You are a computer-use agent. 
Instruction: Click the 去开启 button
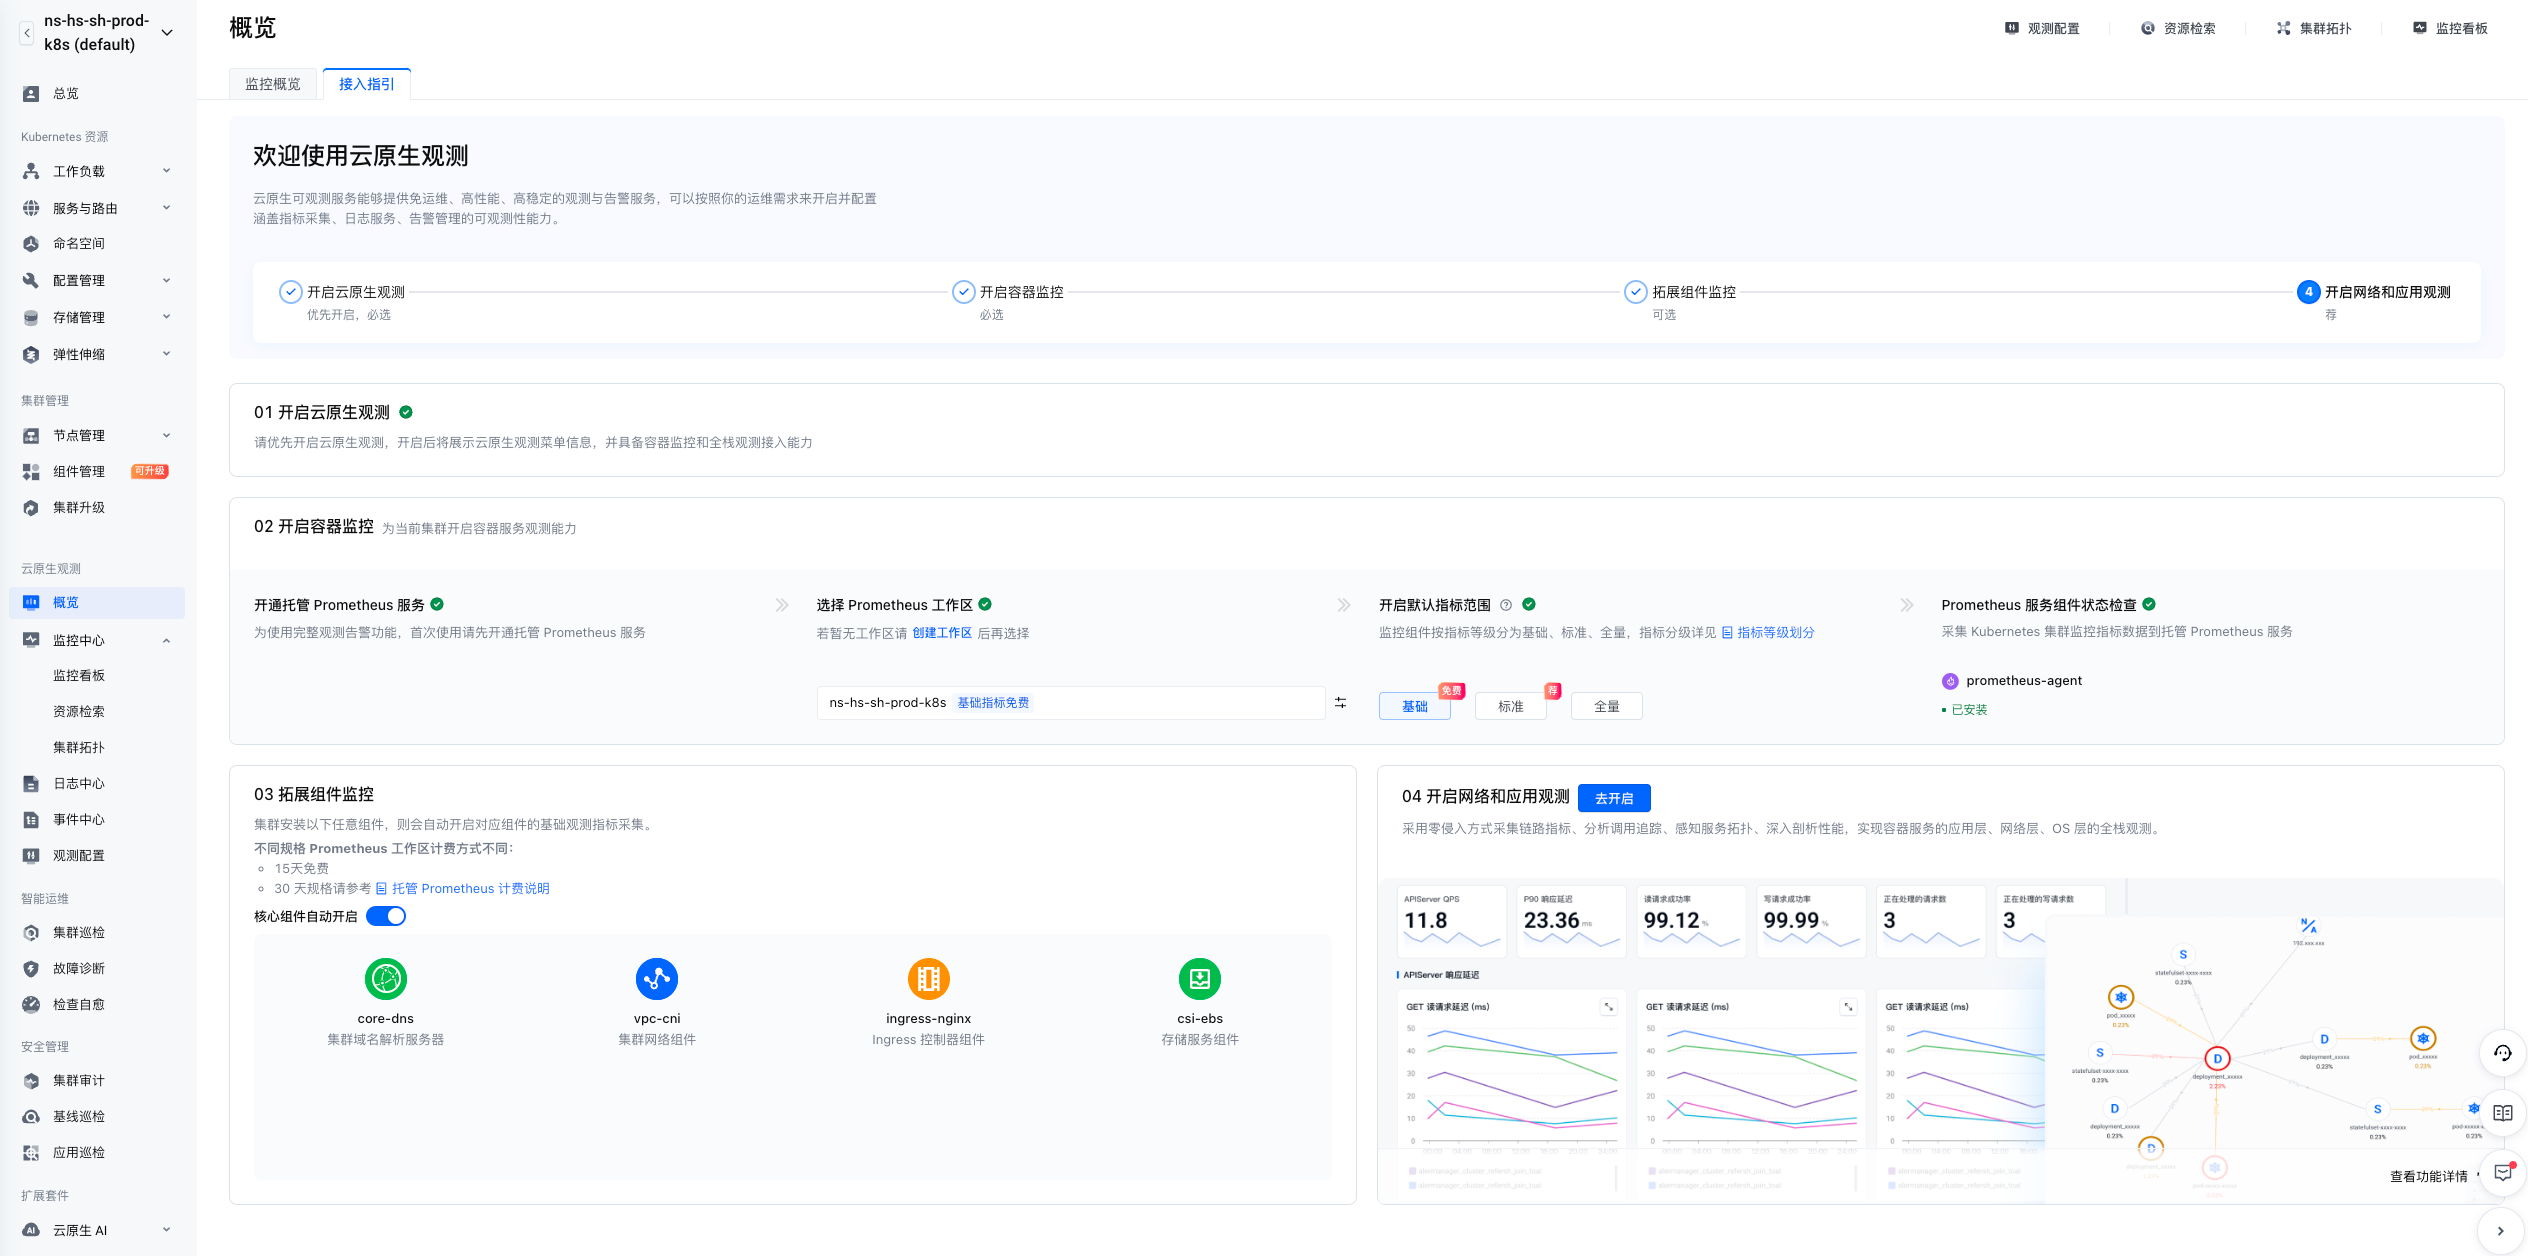coord(1613,798)
